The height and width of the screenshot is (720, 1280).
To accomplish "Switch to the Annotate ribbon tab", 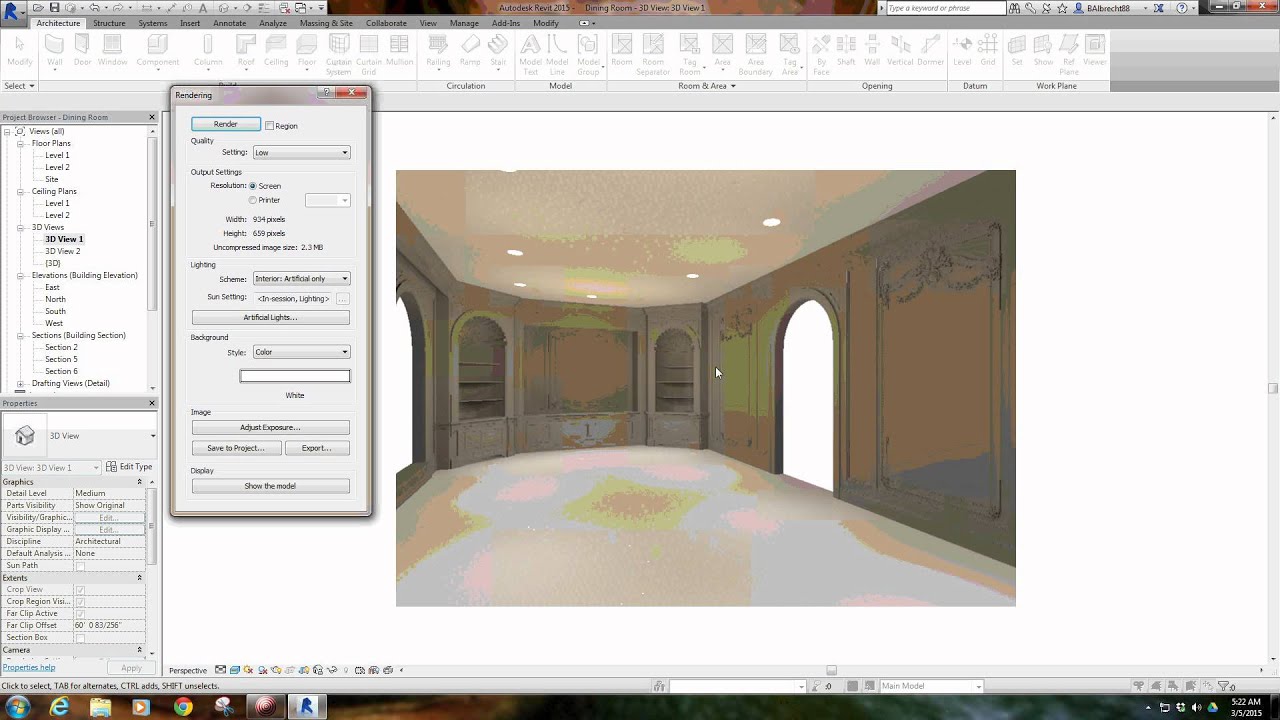I will pos(230,23).
